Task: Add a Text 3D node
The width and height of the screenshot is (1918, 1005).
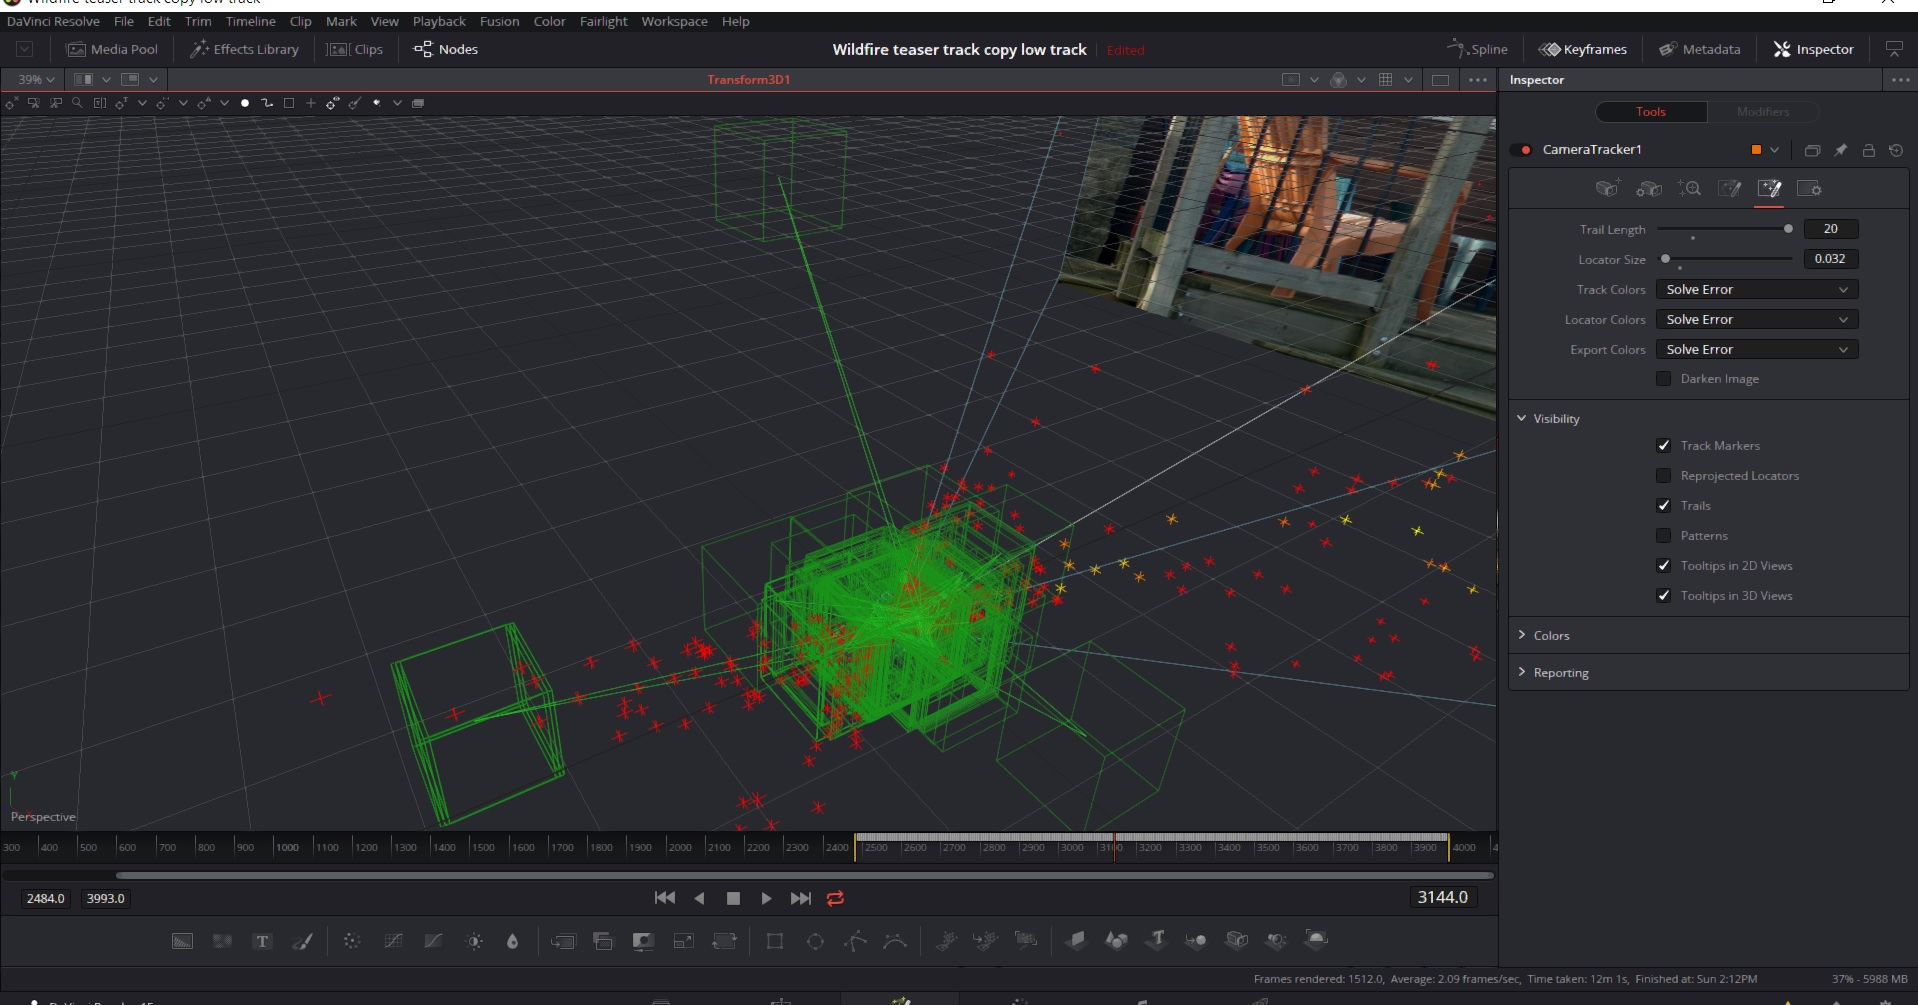Action: [1157, 939]
